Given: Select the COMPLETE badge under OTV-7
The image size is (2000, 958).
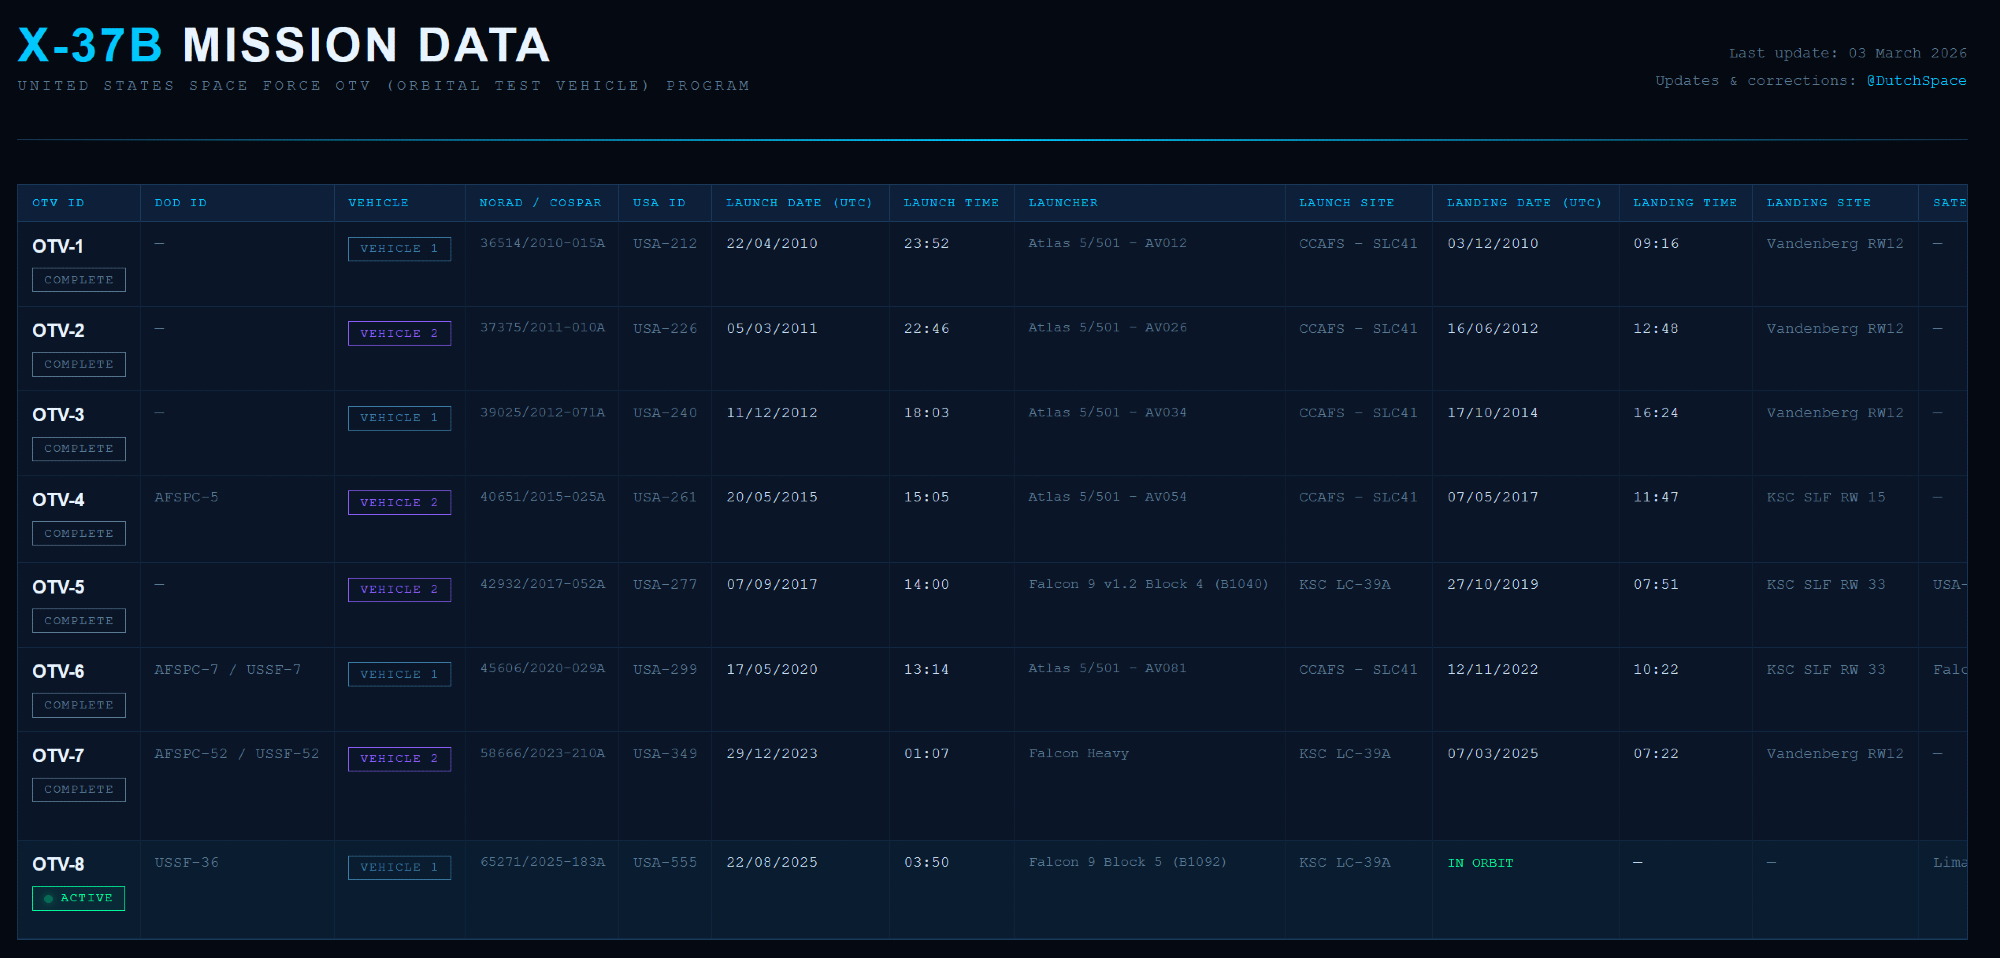Looking at the screenshot, I should coord(79,790).
